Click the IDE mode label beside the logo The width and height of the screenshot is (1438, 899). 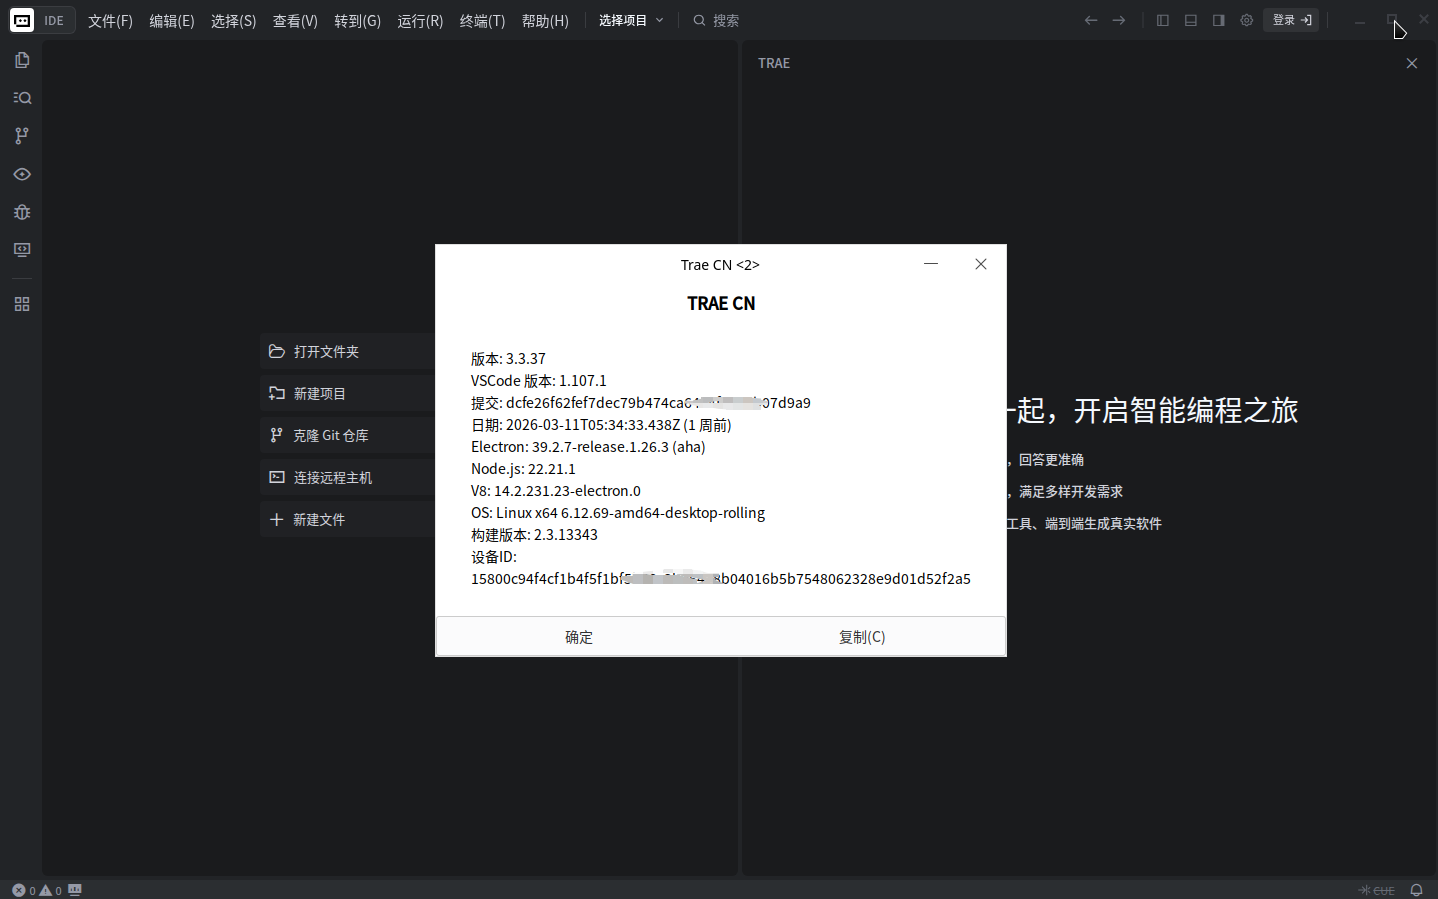point(54,20)
